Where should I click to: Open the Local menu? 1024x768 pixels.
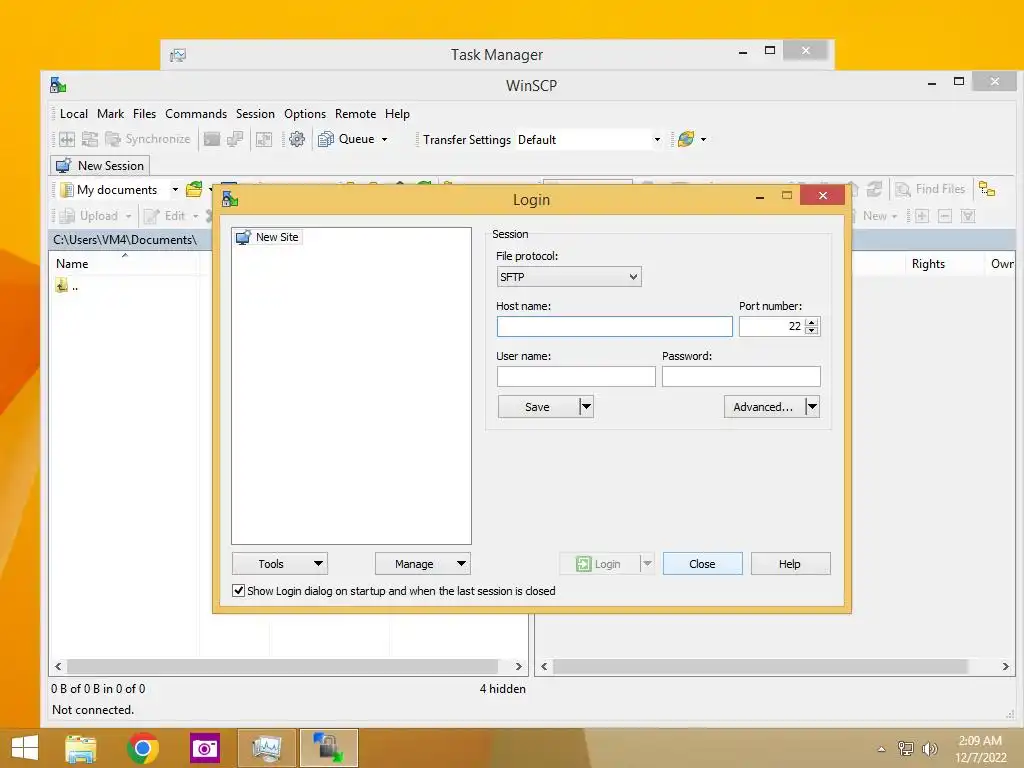point(74,114)
